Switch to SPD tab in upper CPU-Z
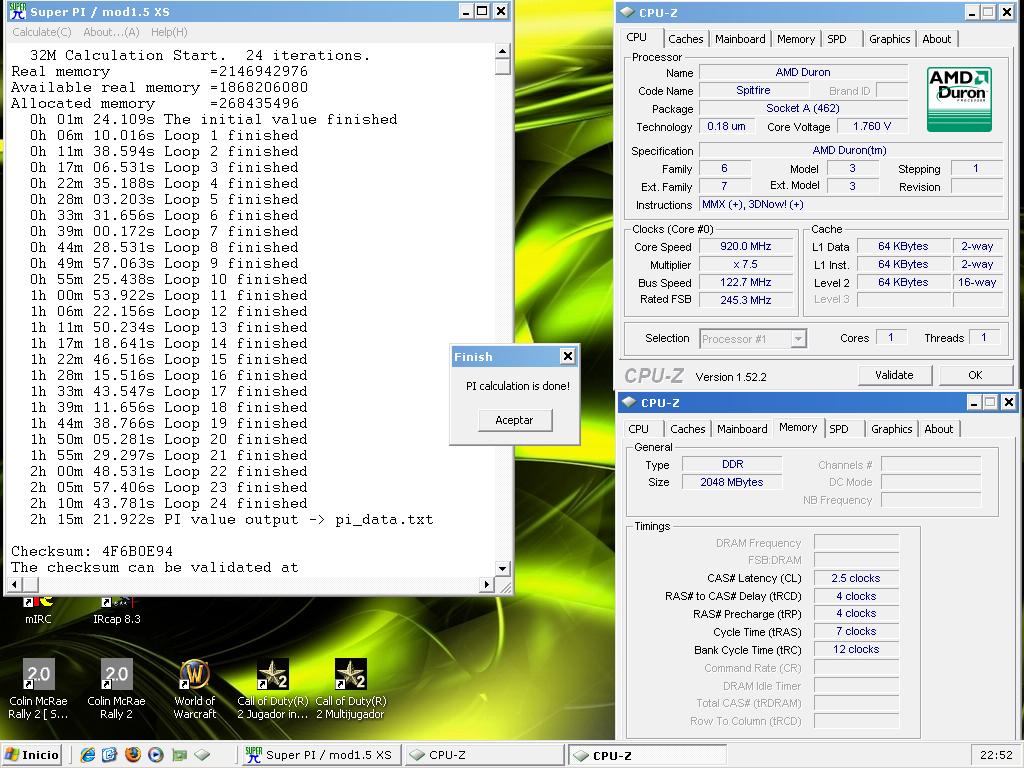This screenshot has height=768, width=1024. point(837,39)
